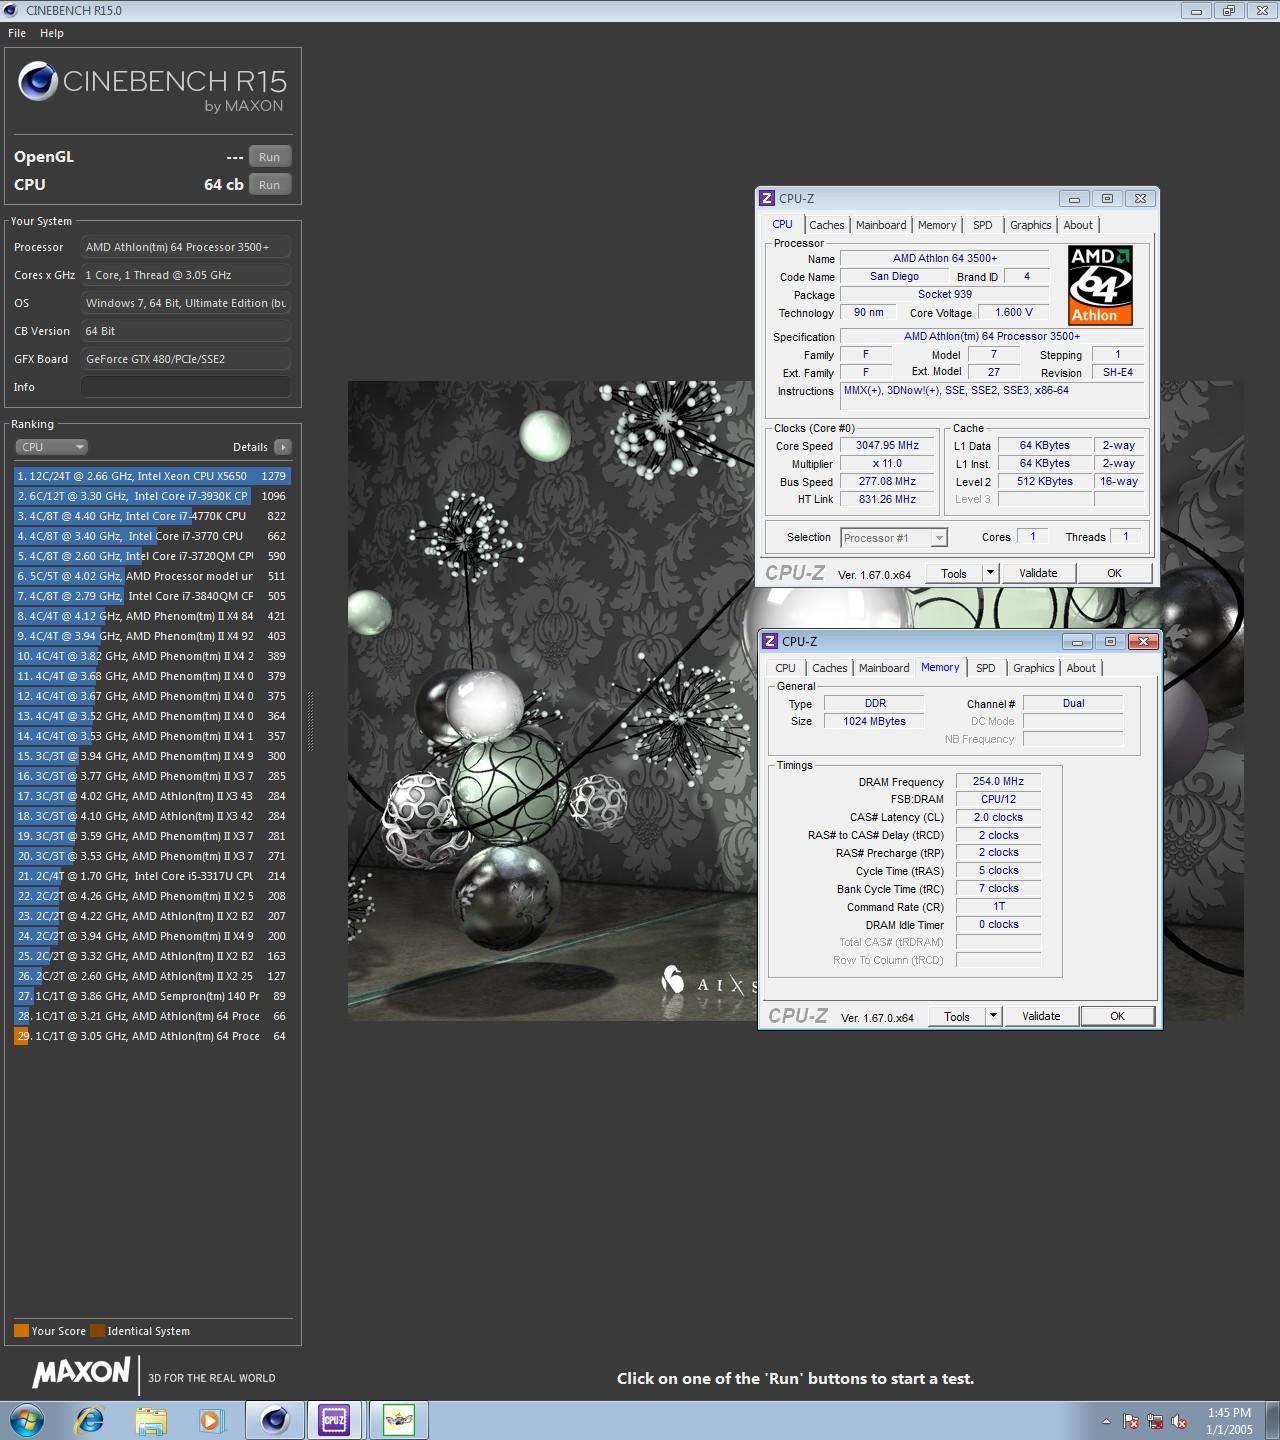The width and height of the screenshot is (1280, 1440).
Task: Open the Windows Start orb
Action: tap(26, 1420)
